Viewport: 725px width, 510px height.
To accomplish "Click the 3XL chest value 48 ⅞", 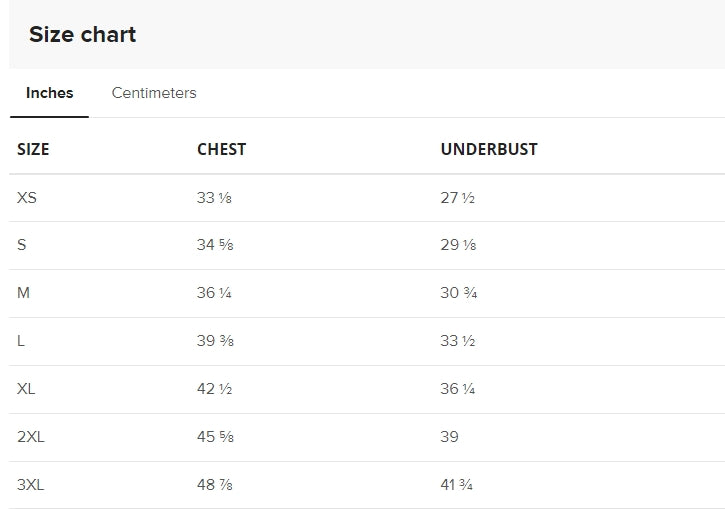I will click(x=214, y=485).
